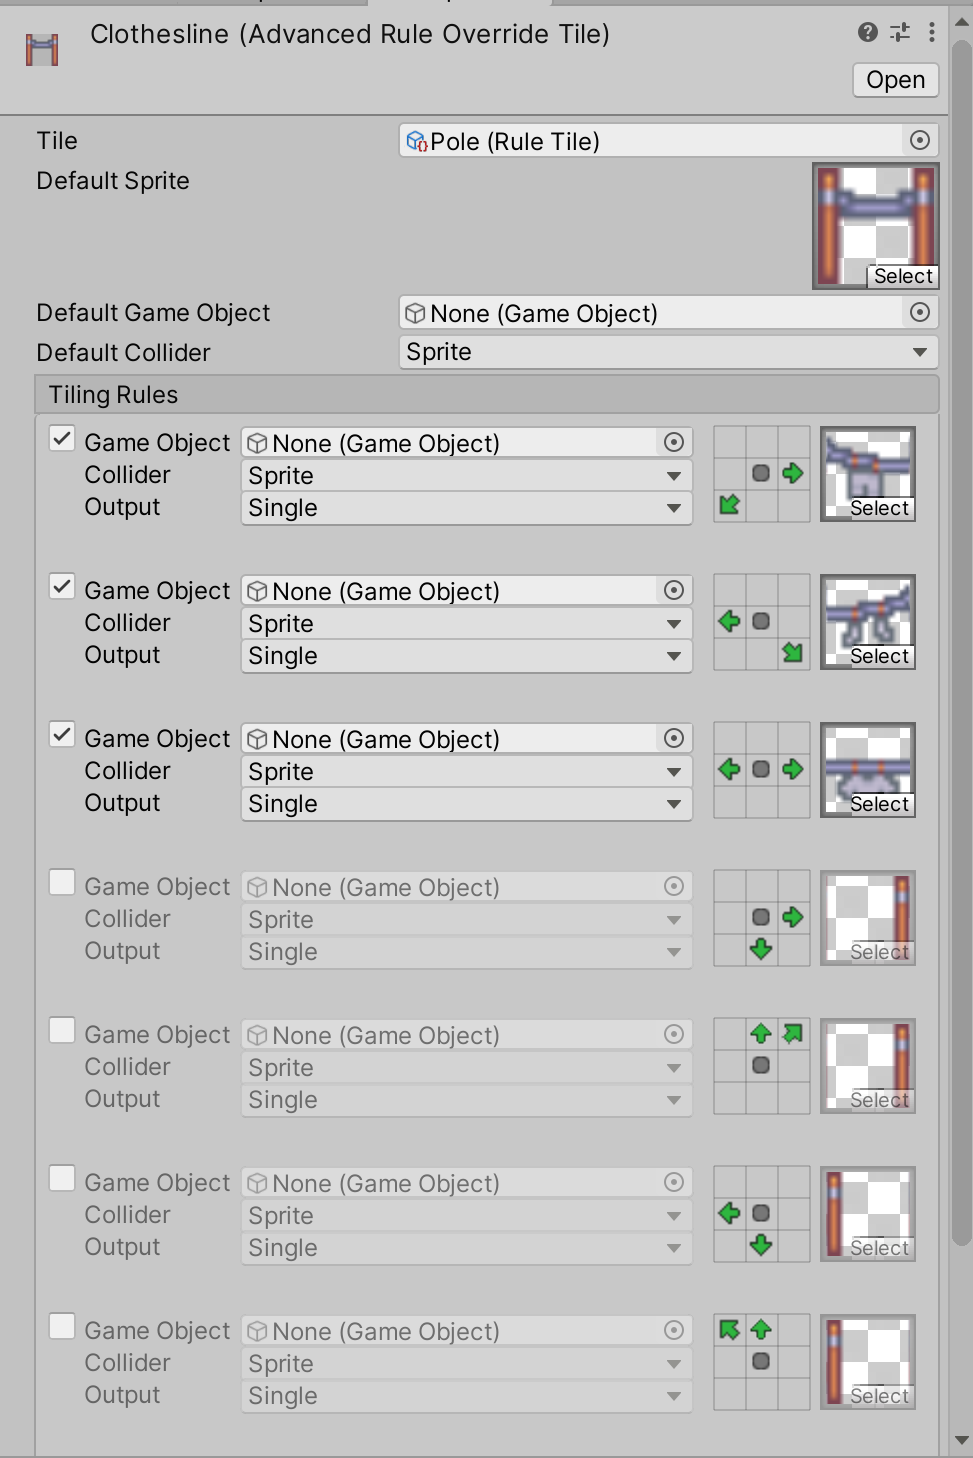Open the Output dropdown of the second rule

[x=466, y=656]
